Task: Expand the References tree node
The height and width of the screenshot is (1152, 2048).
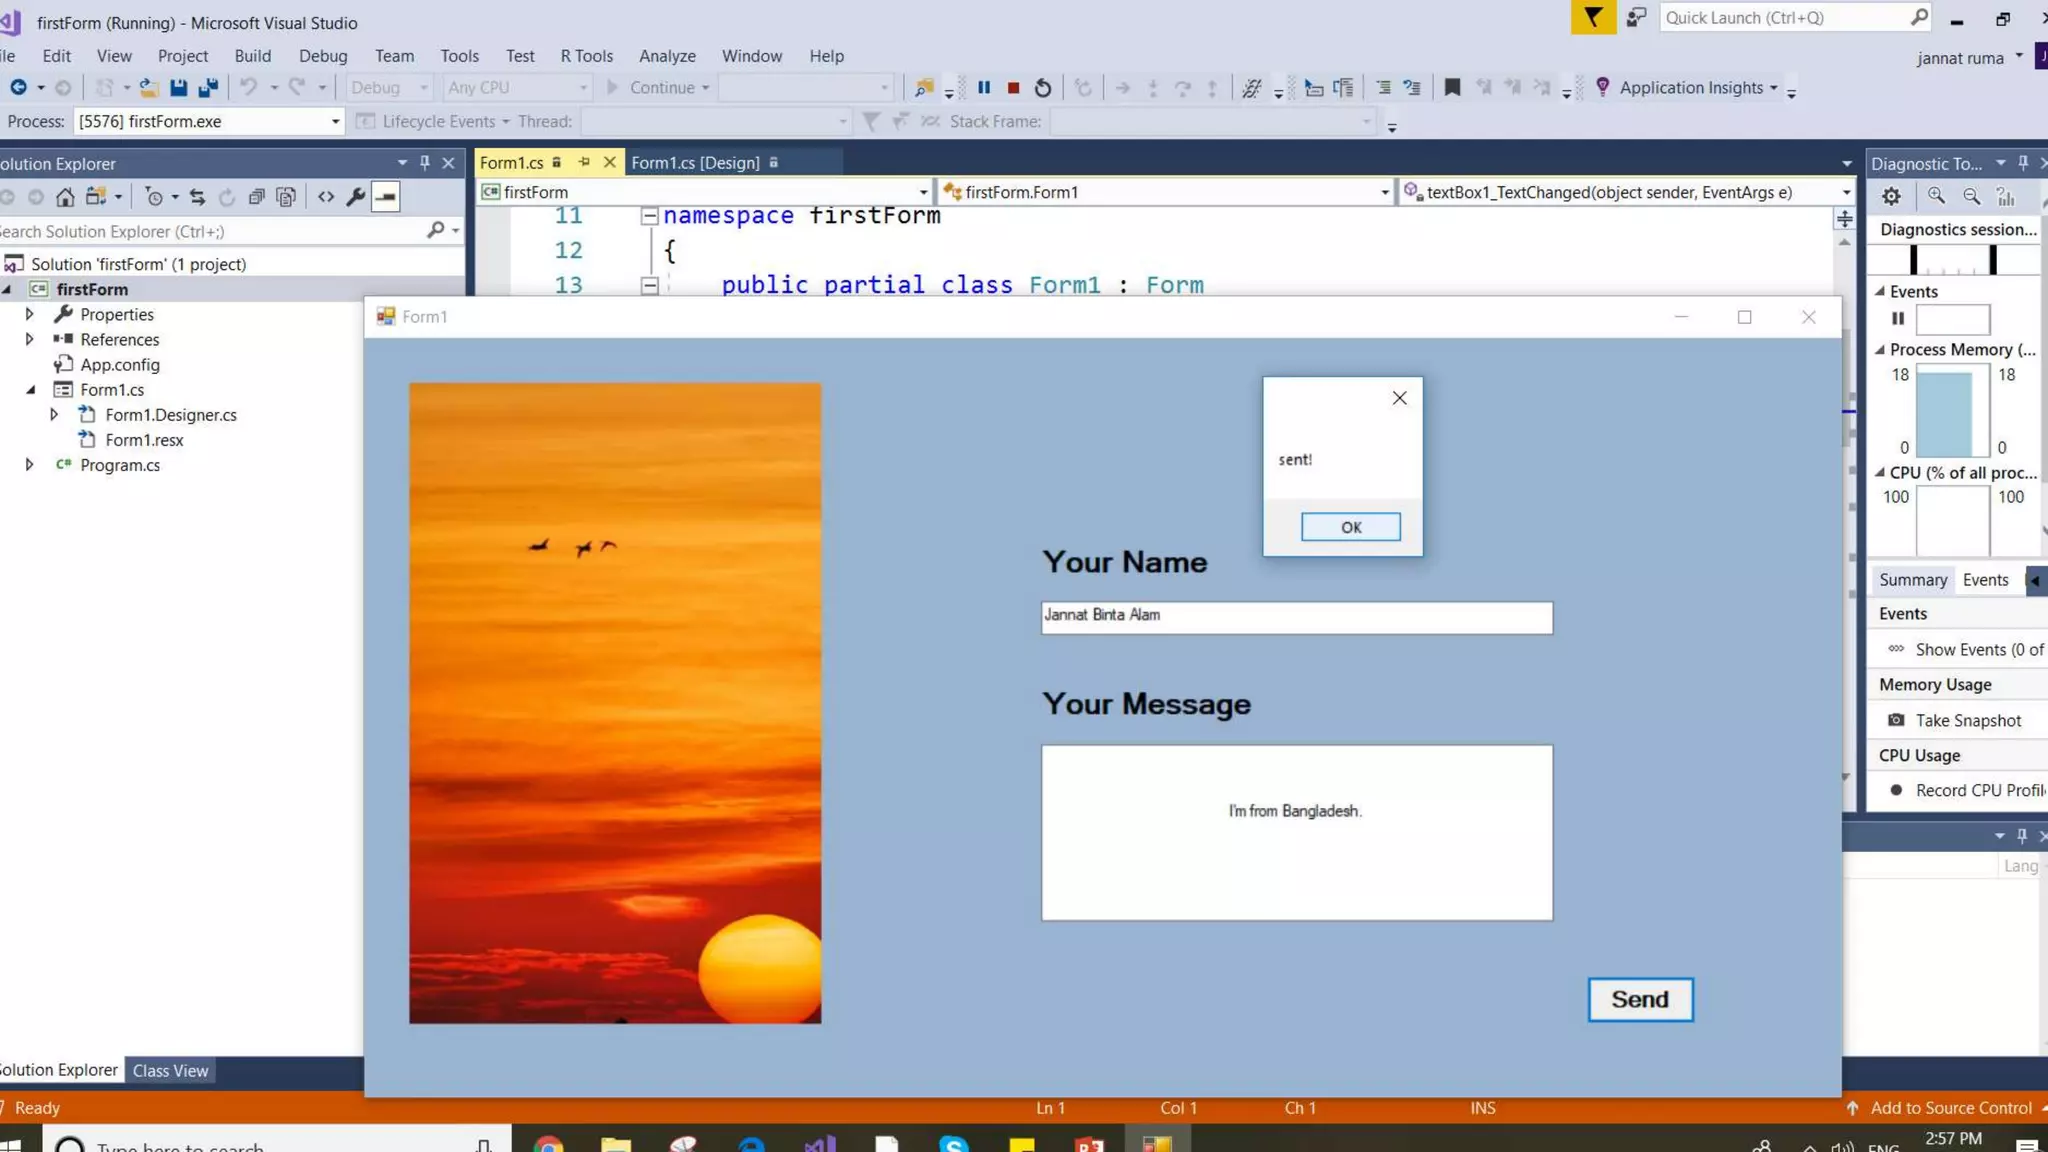Action: click(x=29, y=339)
